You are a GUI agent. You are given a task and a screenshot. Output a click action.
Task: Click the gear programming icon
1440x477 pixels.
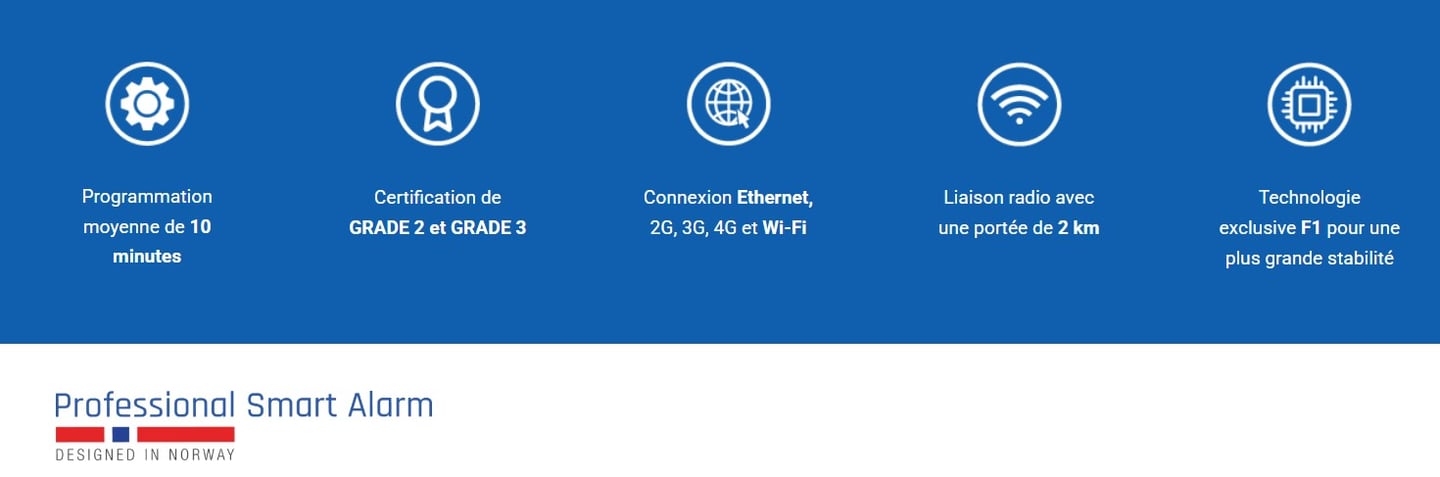click(147, 103)
